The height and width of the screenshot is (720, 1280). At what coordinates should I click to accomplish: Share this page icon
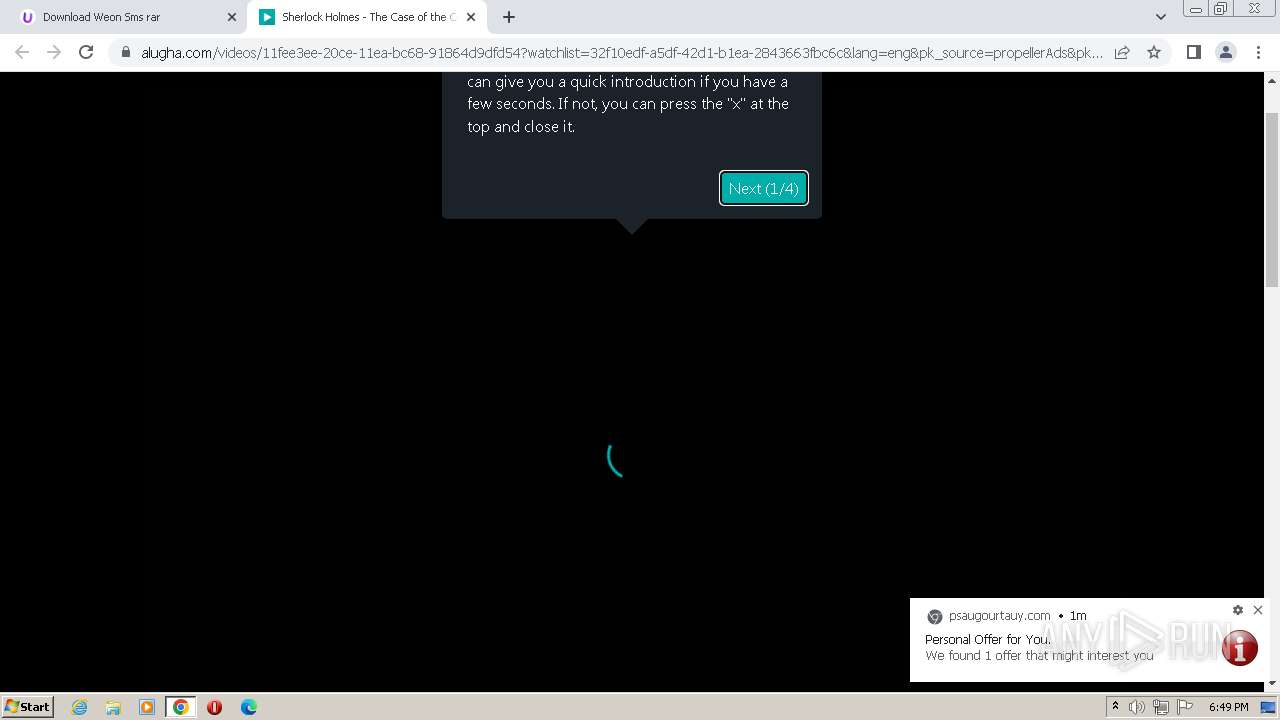click(x=1122, y=52)
